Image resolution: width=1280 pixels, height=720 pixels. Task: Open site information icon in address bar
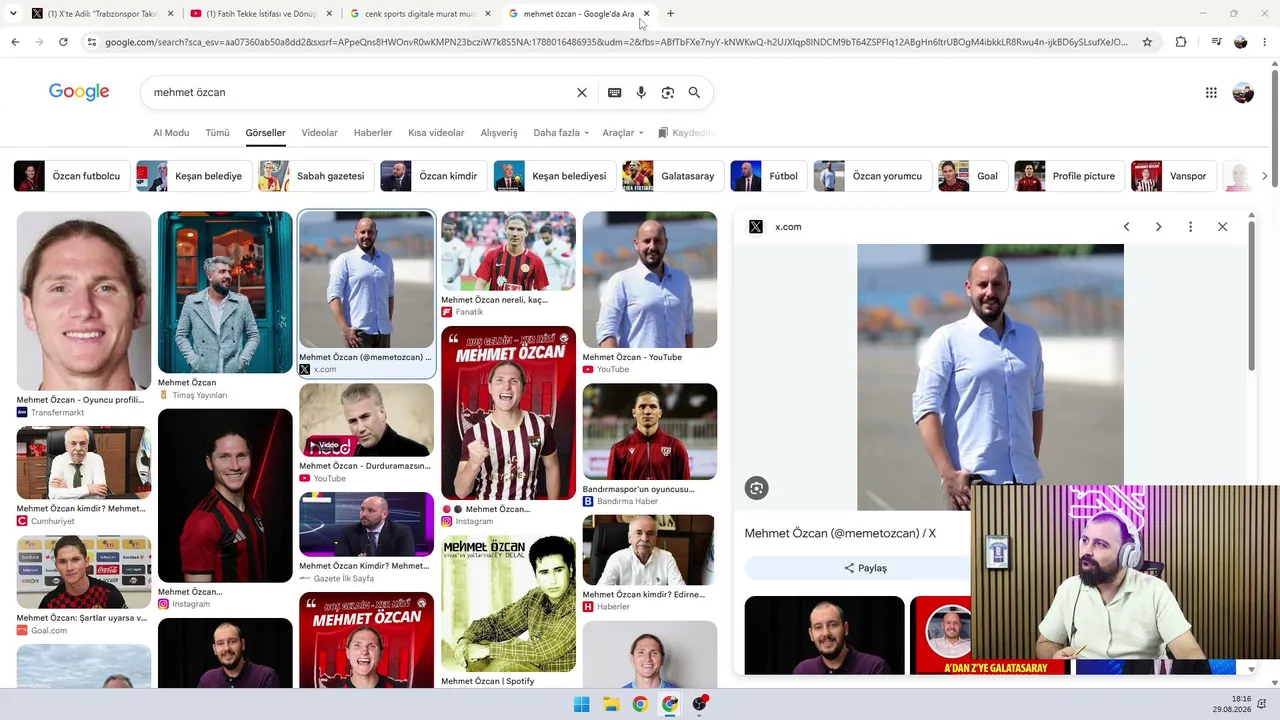pyautogui.click(x=92, y=42)
